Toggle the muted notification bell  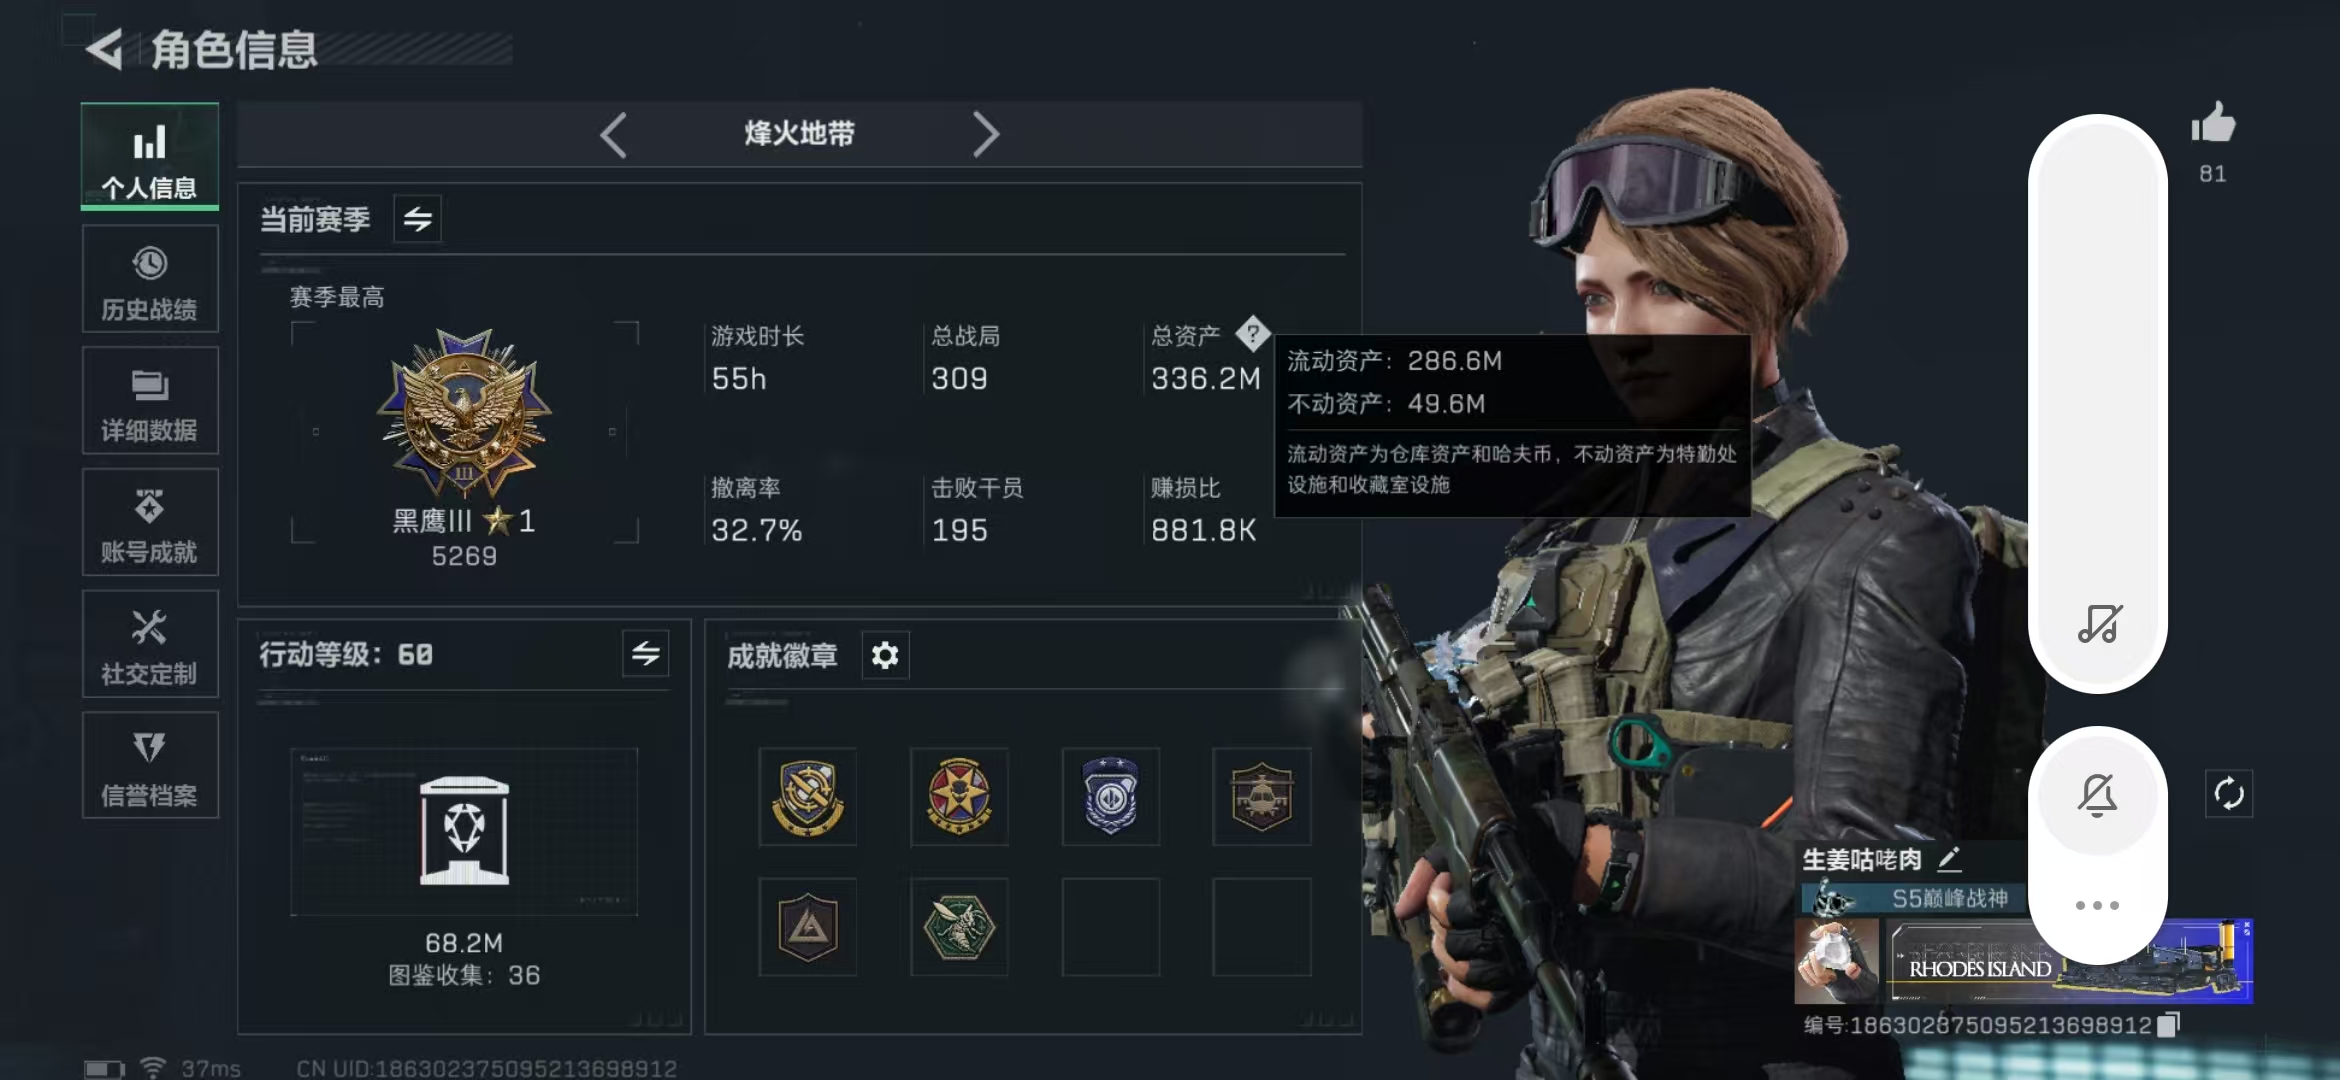[2098, 795]
